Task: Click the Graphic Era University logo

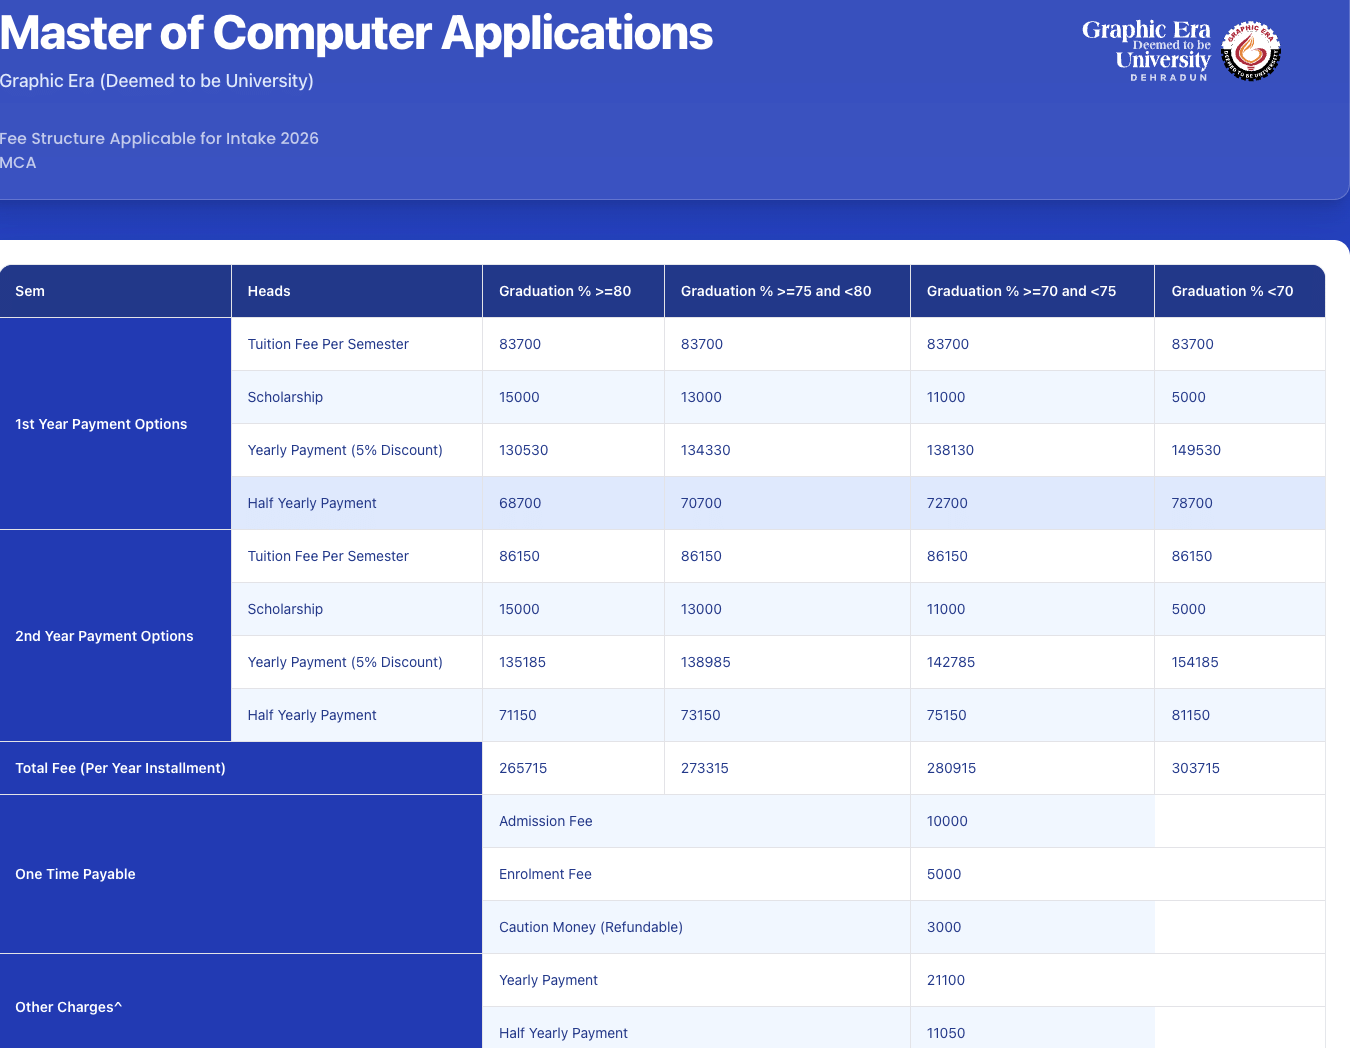Action: (x=1180, y=50)
